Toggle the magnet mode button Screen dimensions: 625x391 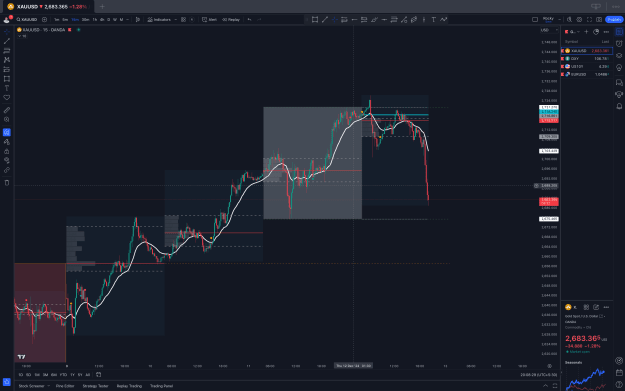pyautogui.click(x=7, y=132)
